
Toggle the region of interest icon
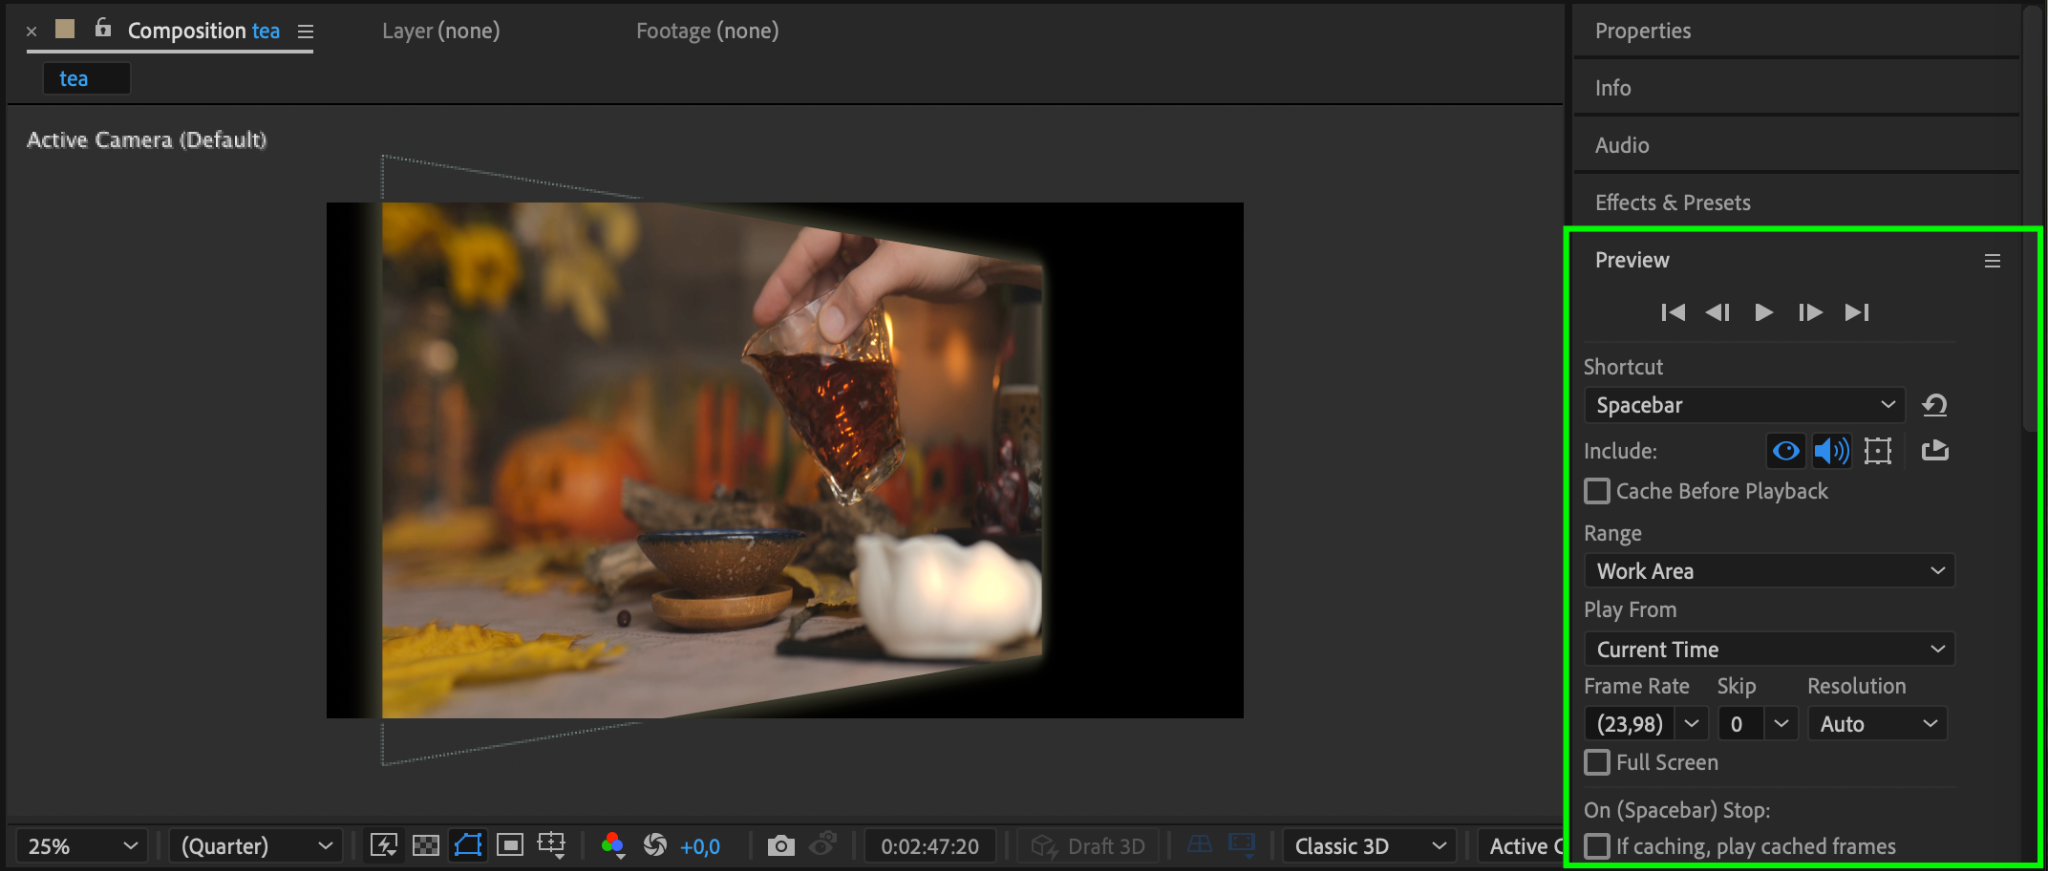(510, 846)
